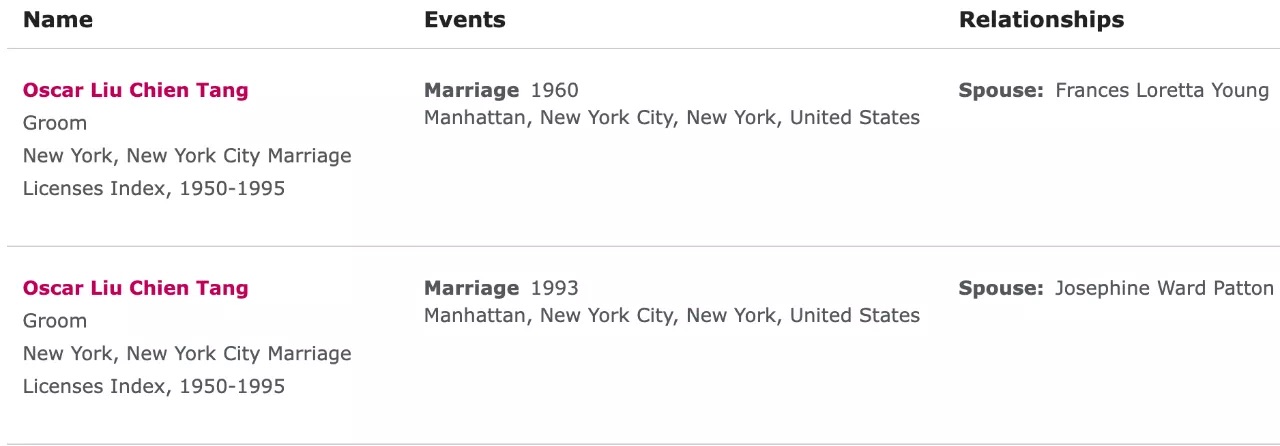Image resolution: width=1280 pixels, height=446 pixels.
Task: Click the Events column header
Action: tap(464, 19)
